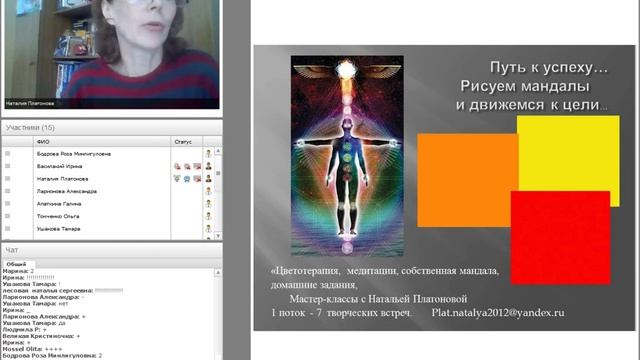Click slide title Путь к успеху…
Image resolution: width=640 pixels, height=360 pixels.
[x=549, y=67]
